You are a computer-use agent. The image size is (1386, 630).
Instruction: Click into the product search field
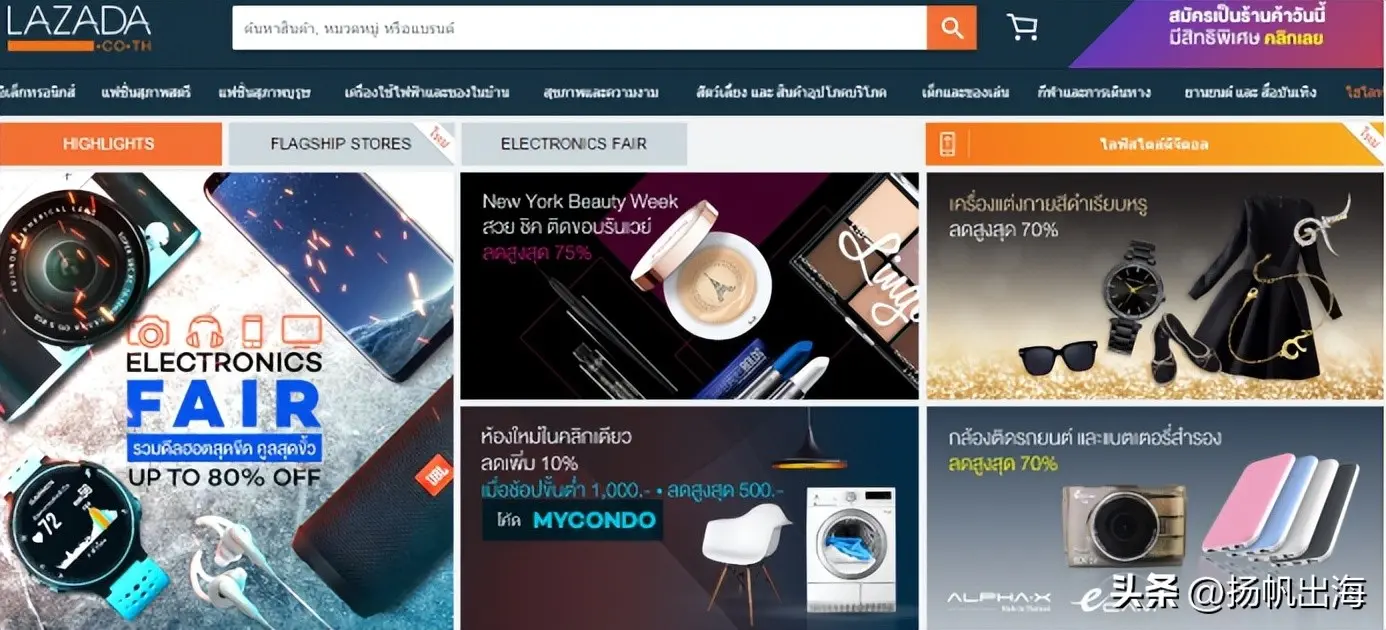pyautogui.click(x=579, y=28)
